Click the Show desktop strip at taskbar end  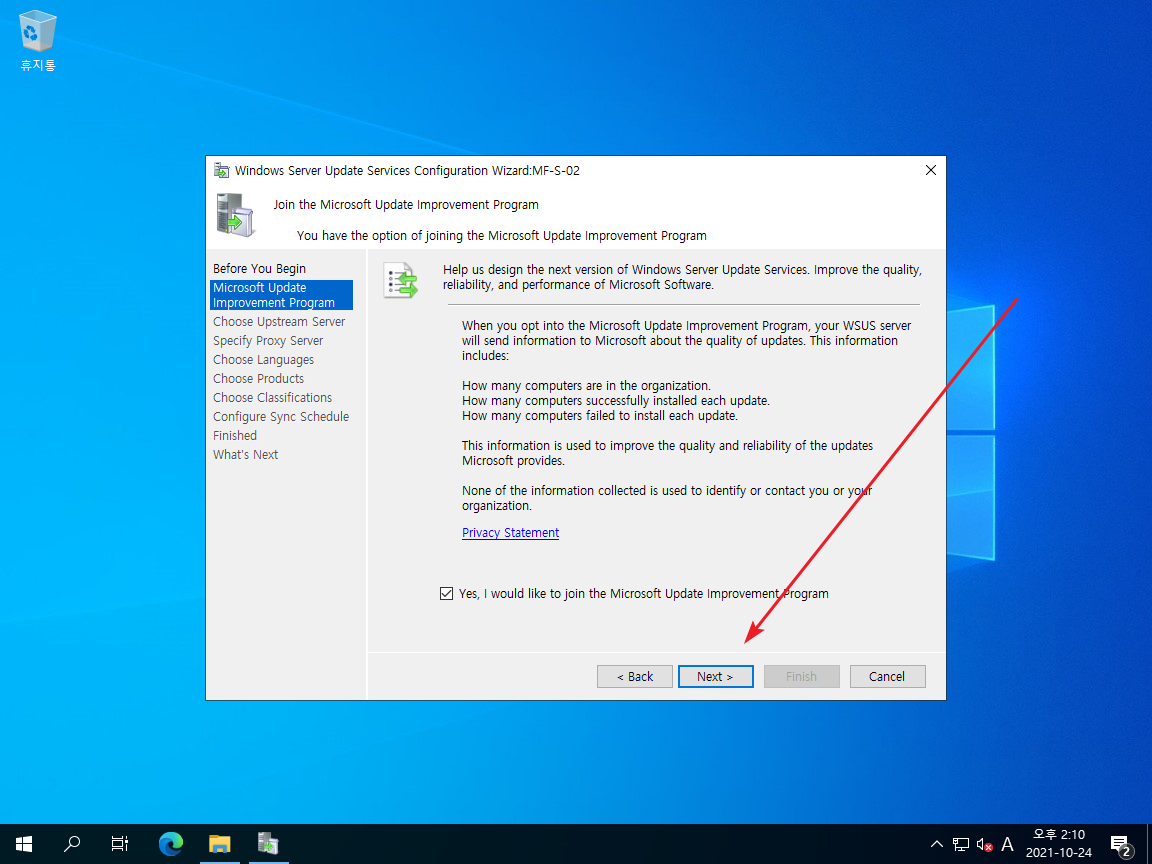[1149, 843]
